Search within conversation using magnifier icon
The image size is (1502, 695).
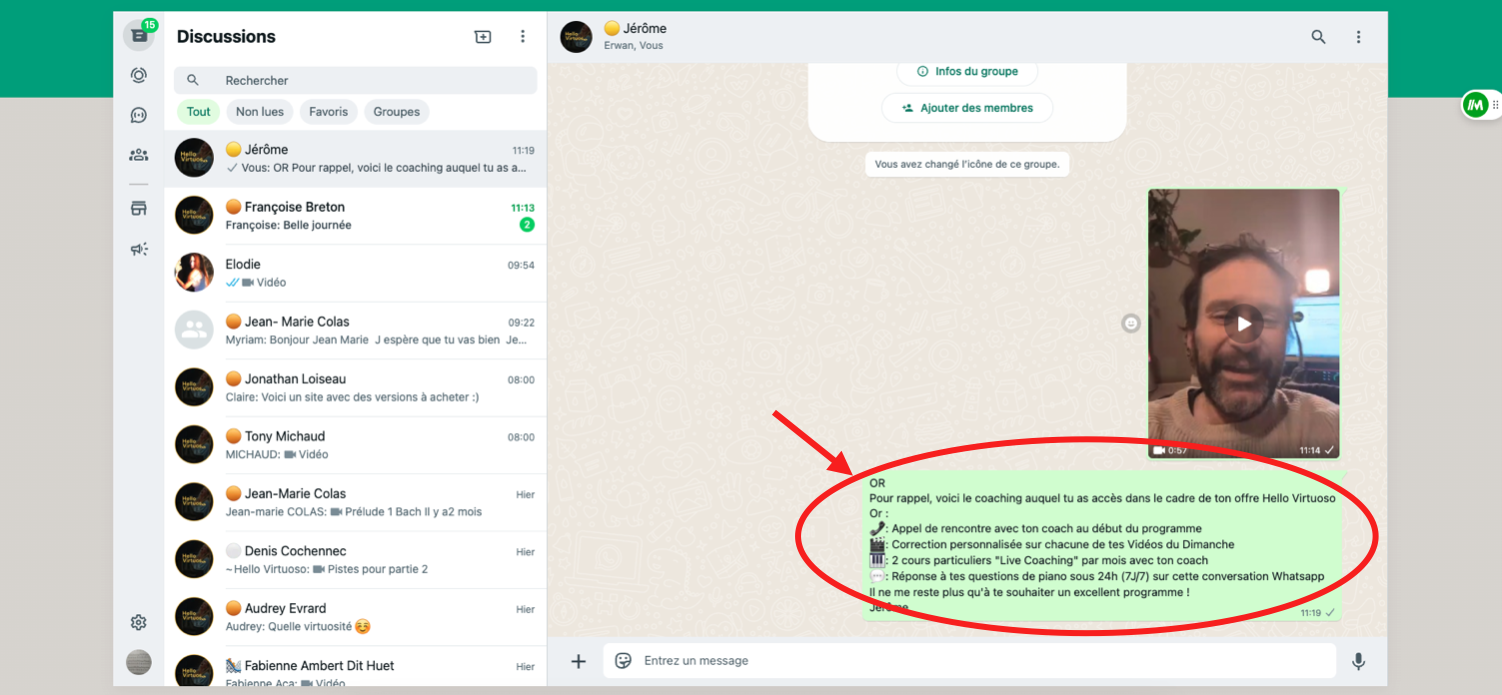tap(1319, 37)
